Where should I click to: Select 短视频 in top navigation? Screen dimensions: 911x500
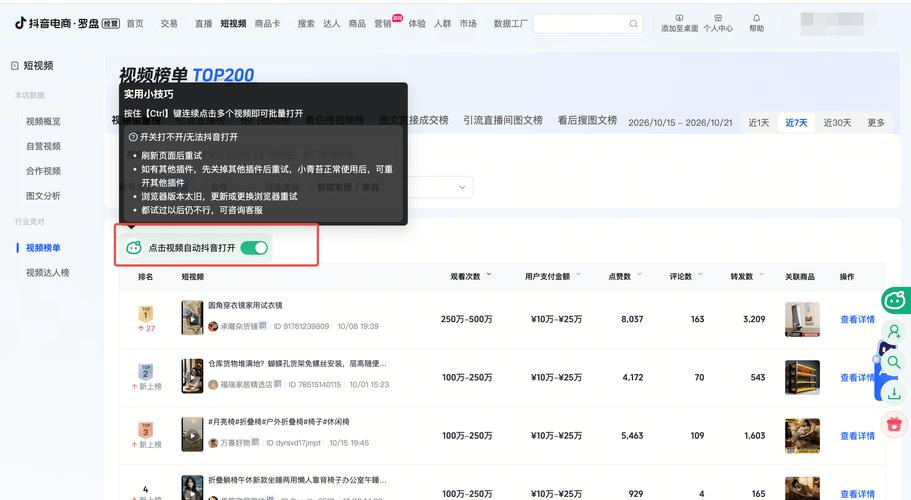pos(234,23)
